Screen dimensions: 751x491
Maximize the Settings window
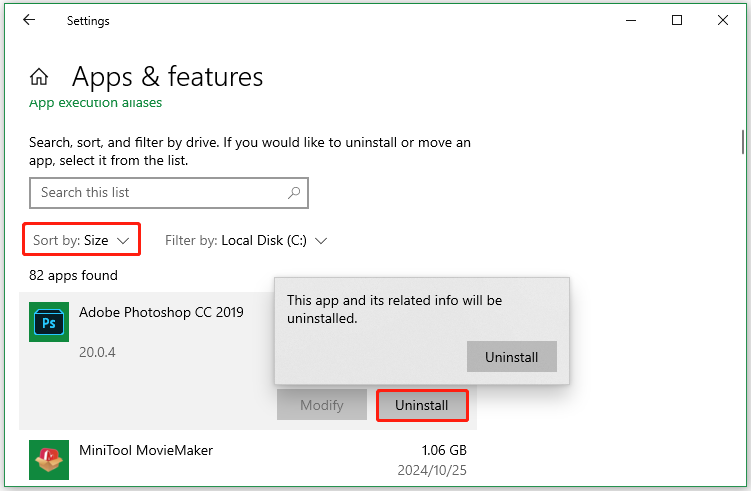[677, 20]
